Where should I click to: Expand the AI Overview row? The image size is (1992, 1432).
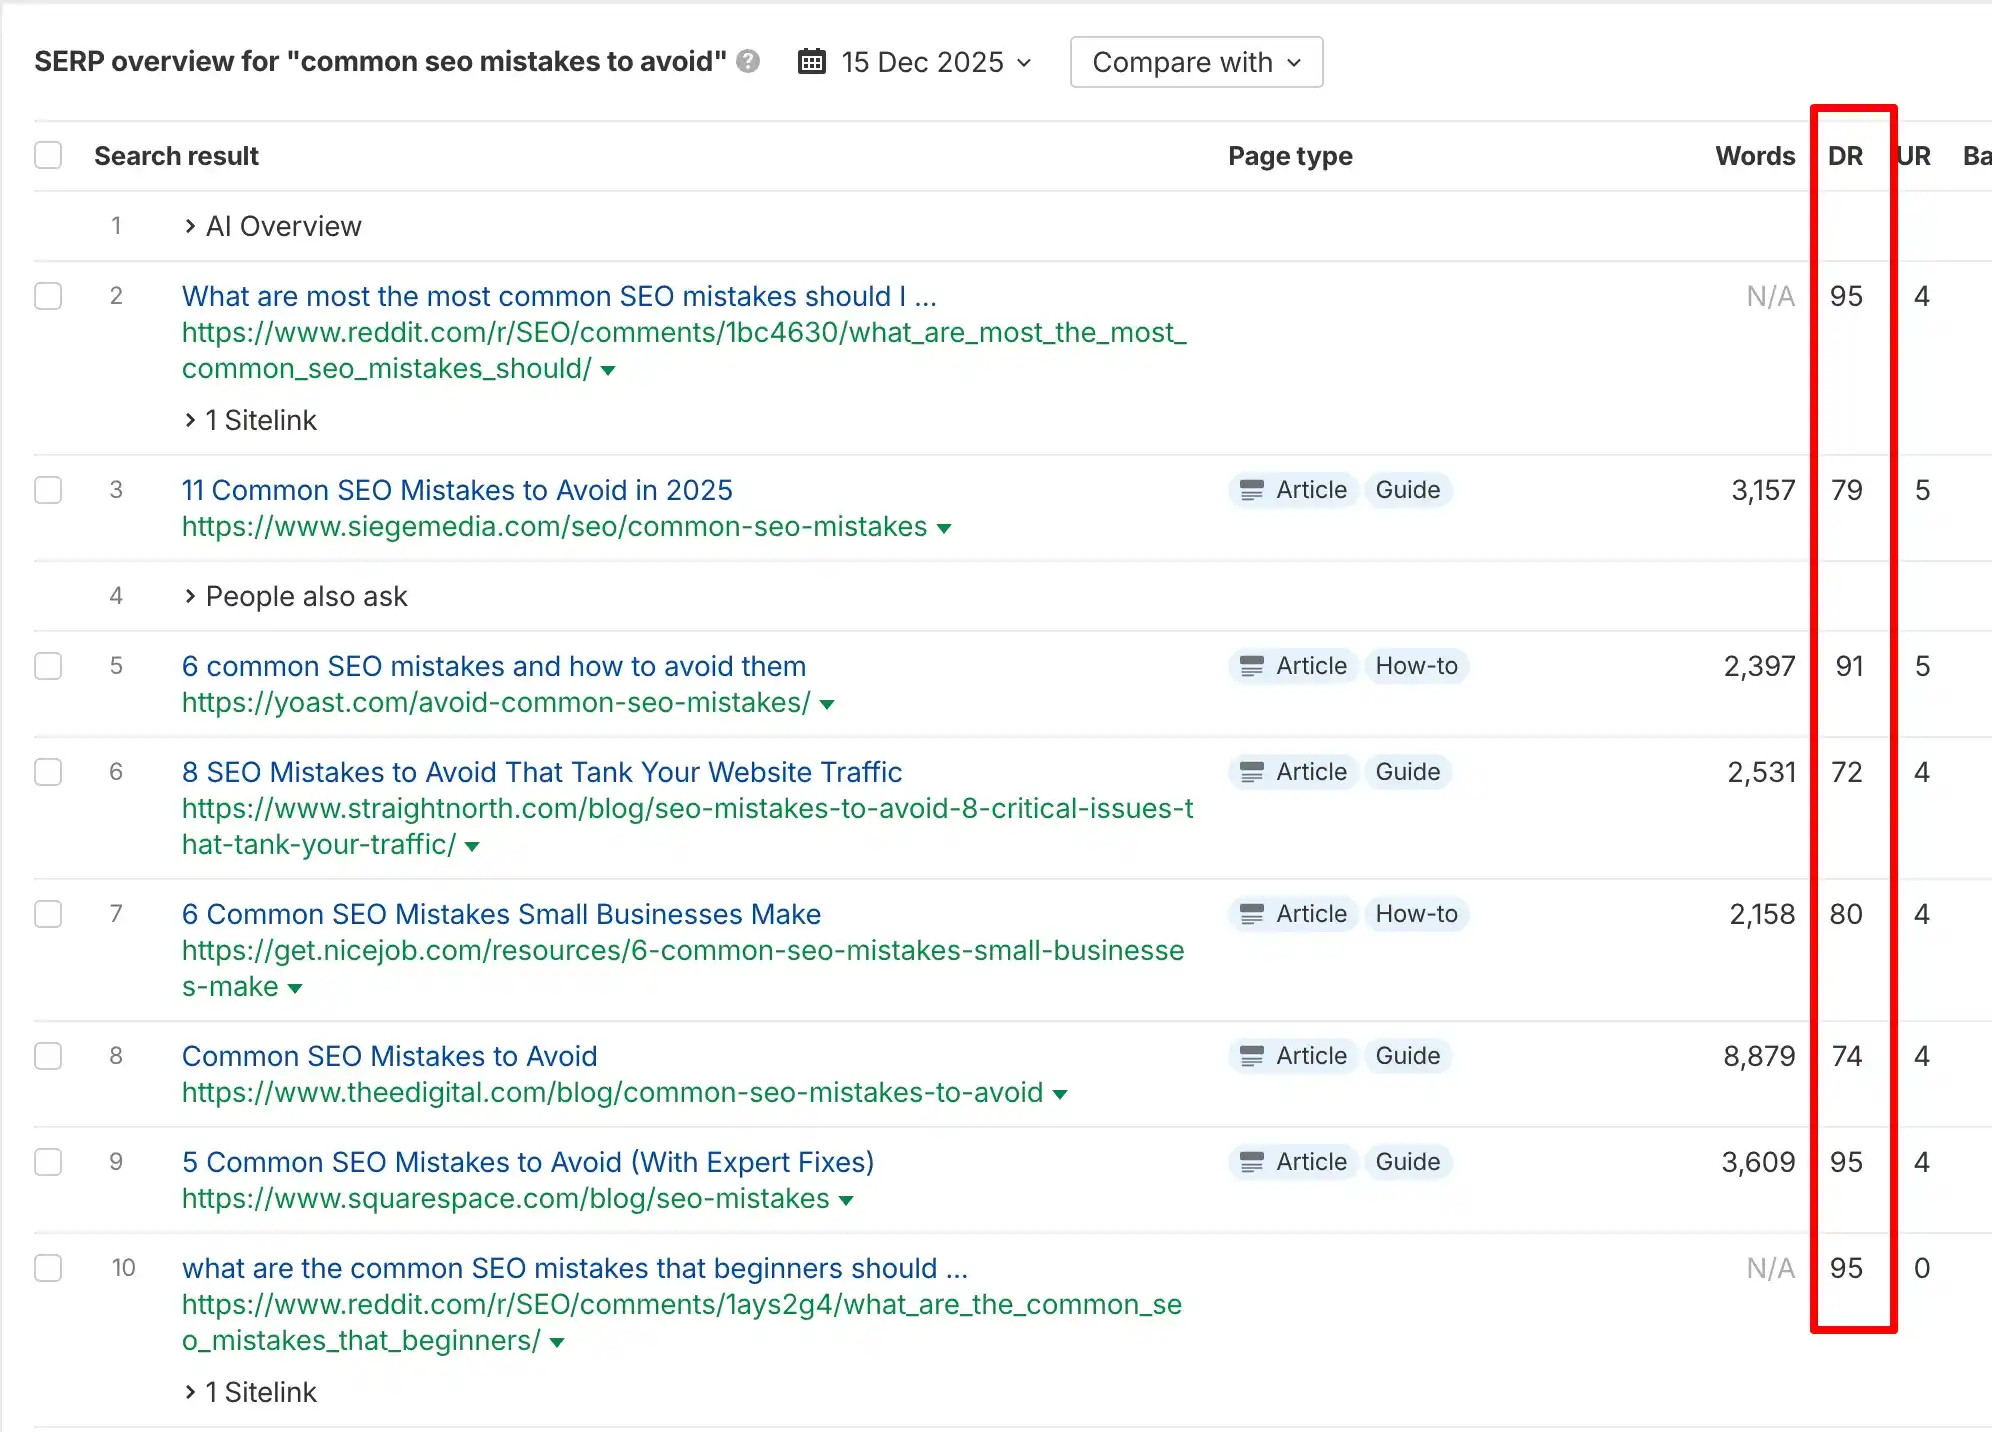click(191, 226)
